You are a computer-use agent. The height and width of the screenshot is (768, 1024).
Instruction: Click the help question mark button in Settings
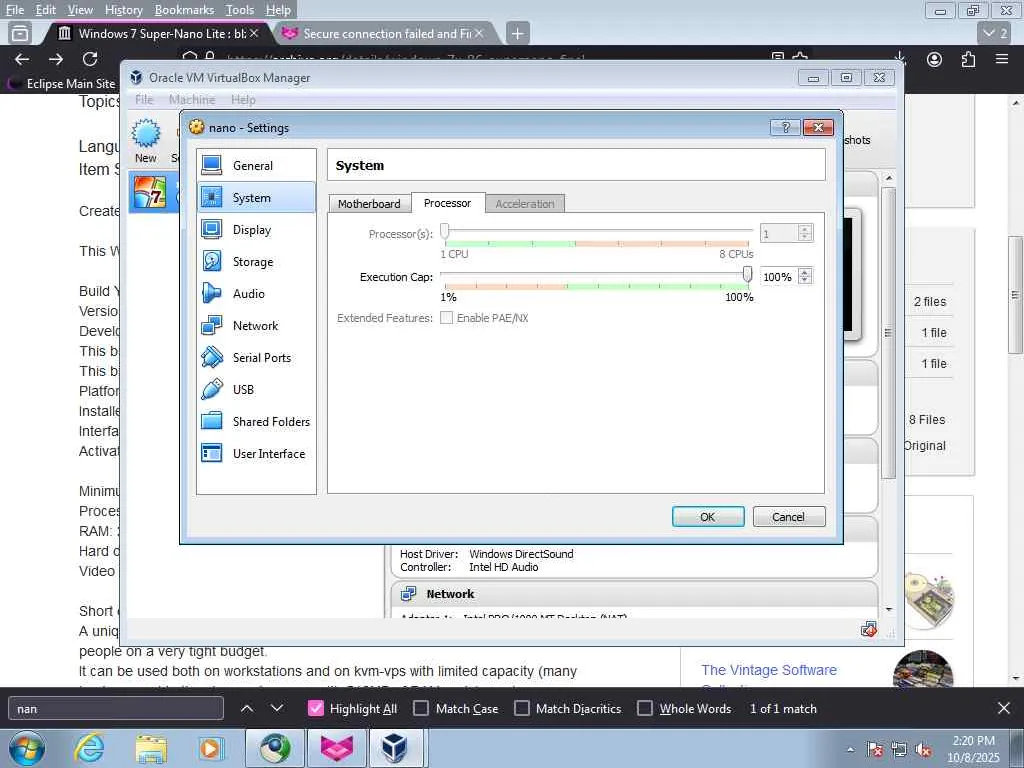point(786,127)
